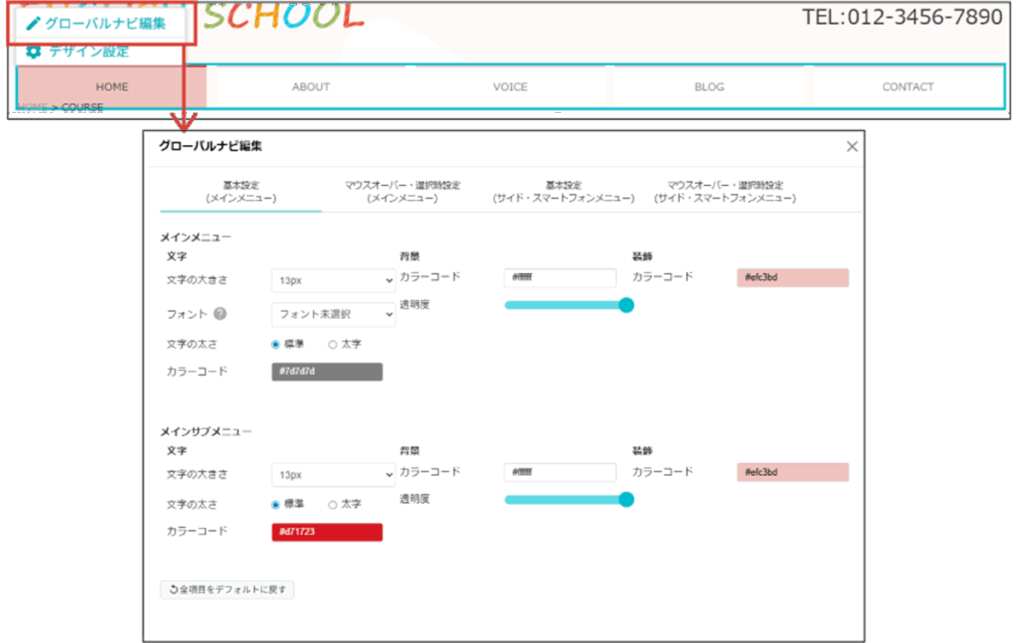Open the フォント未選択 font dropdown

pos(333,314)
